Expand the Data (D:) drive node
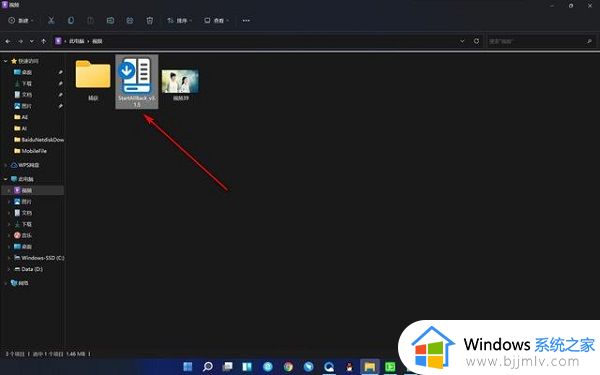600x375 pixels. tap(9, 269)
